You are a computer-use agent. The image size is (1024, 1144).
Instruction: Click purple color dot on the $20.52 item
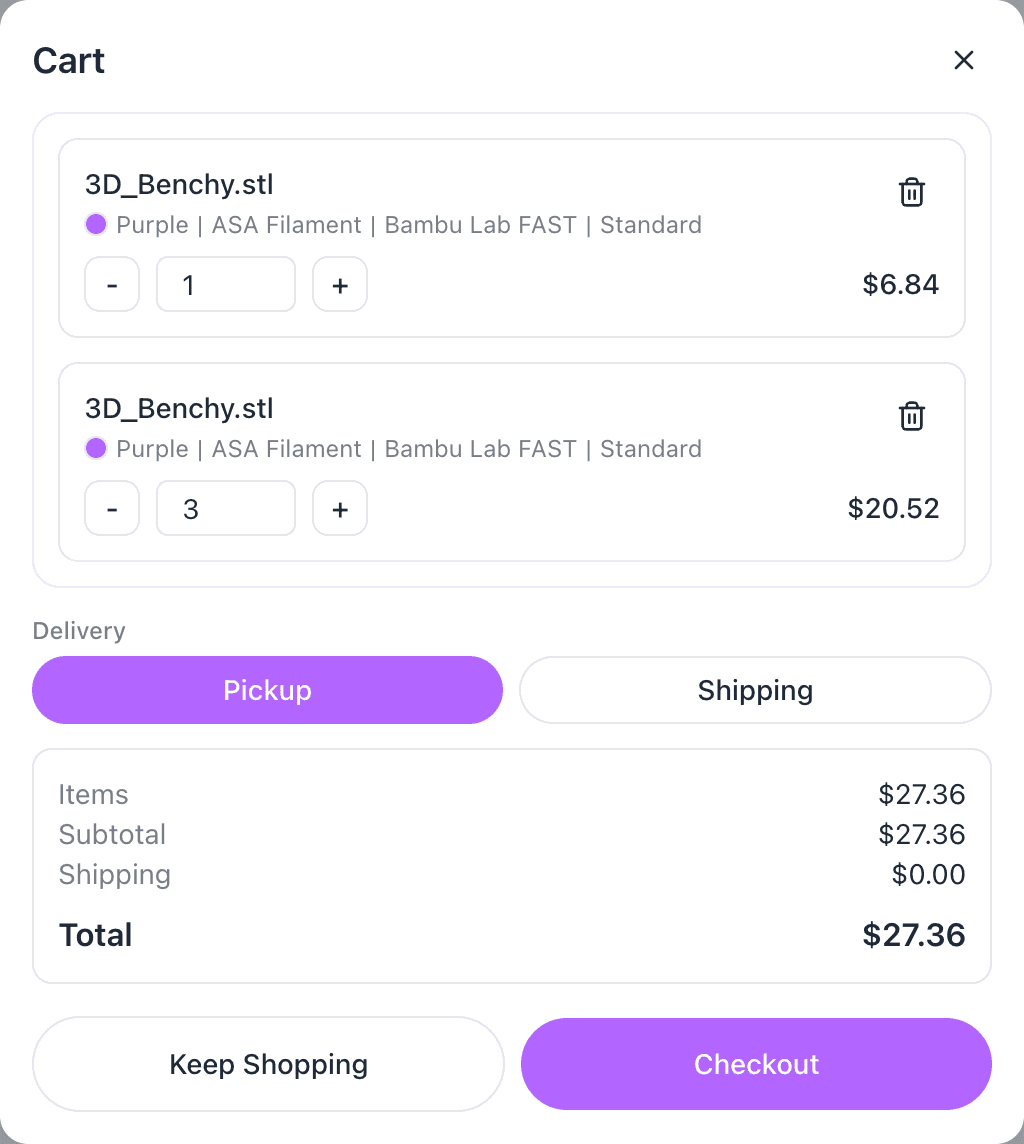(x=96, y=448)
